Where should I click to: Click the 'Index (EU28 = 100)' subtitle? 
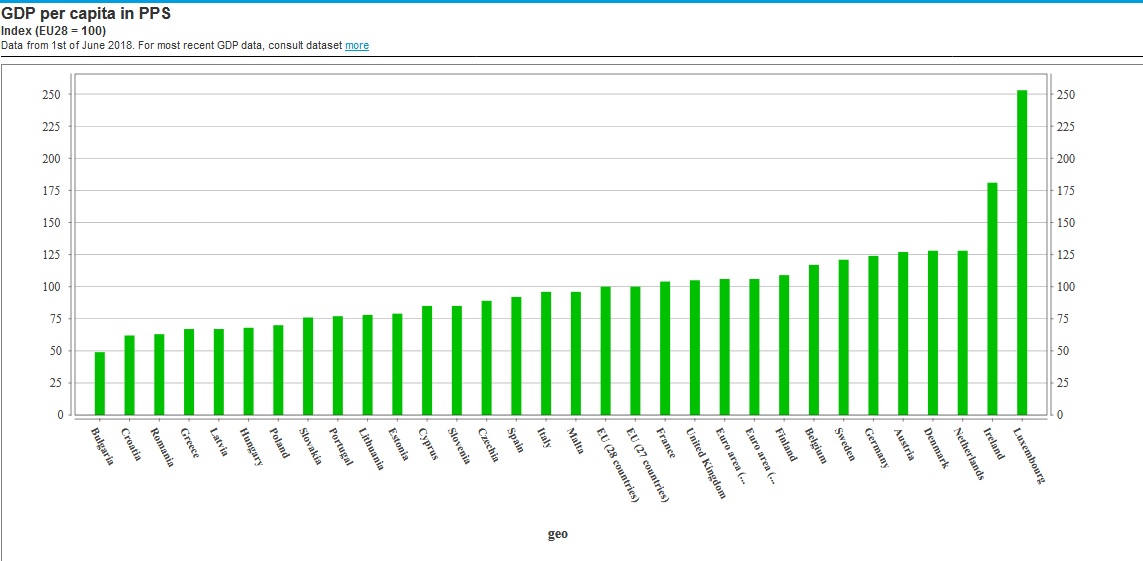tap(53, 31)
